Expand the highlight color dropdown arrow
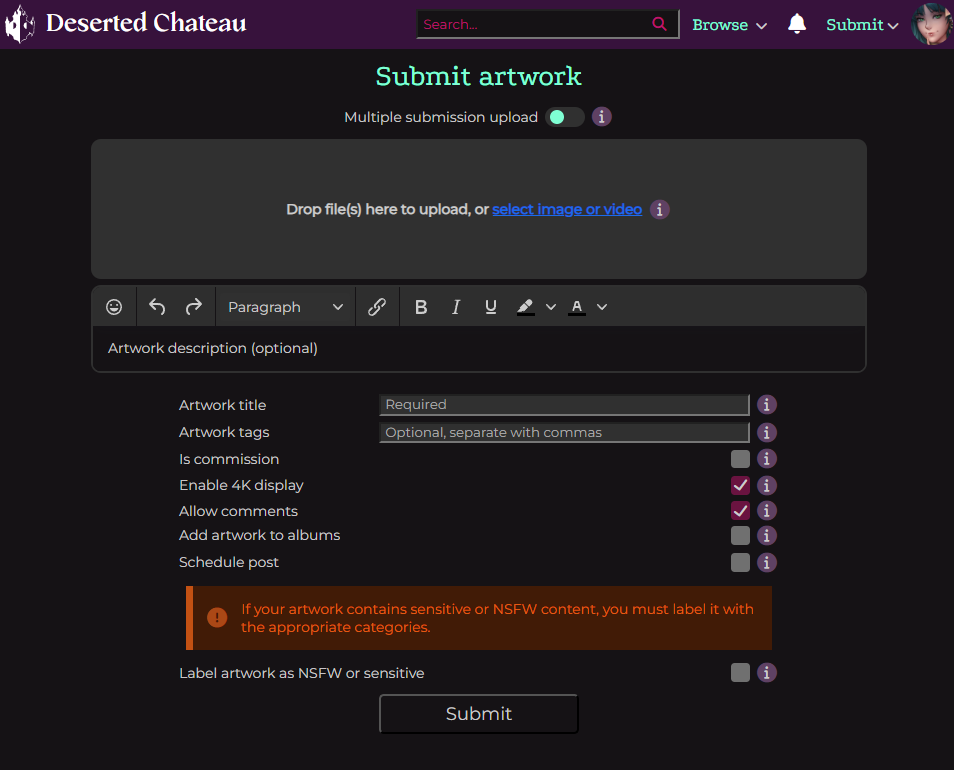Screen dimensions: 954x770 point(551,307)
